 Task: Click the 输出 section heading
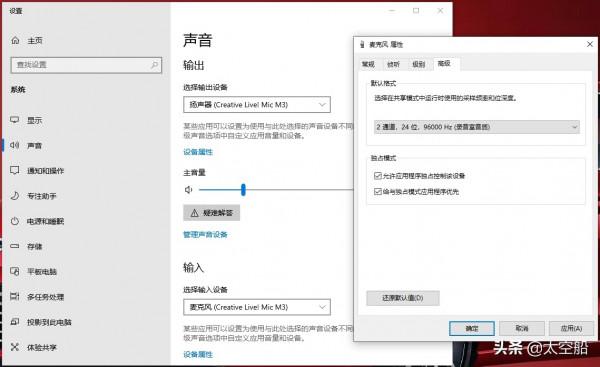tap(194, 65)
